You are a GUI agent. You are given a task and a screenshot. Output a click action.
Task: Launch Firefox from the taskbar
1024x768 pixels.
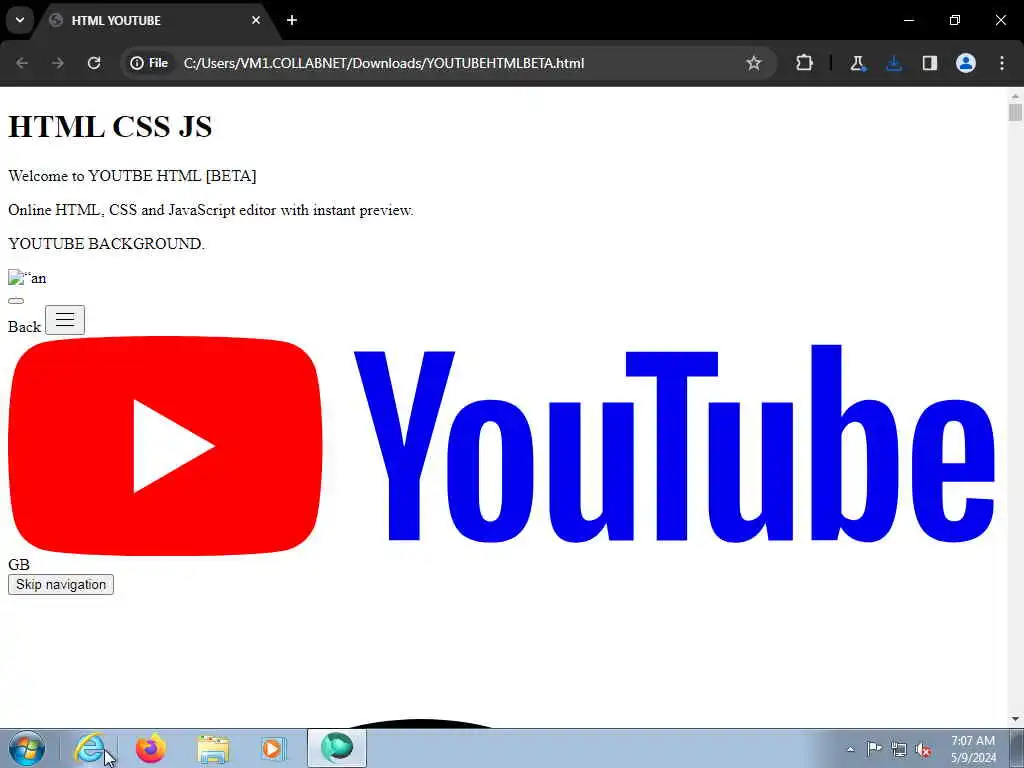151,748
